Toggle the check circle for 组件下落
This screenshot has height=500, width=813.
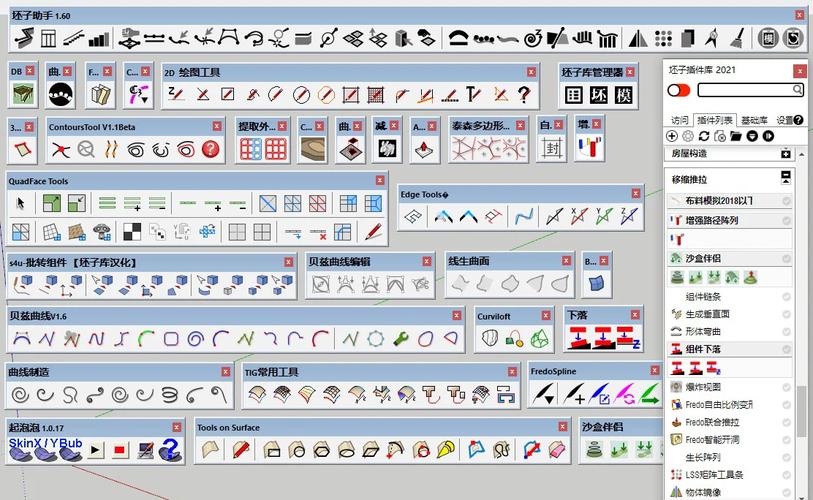coord(787,350)
